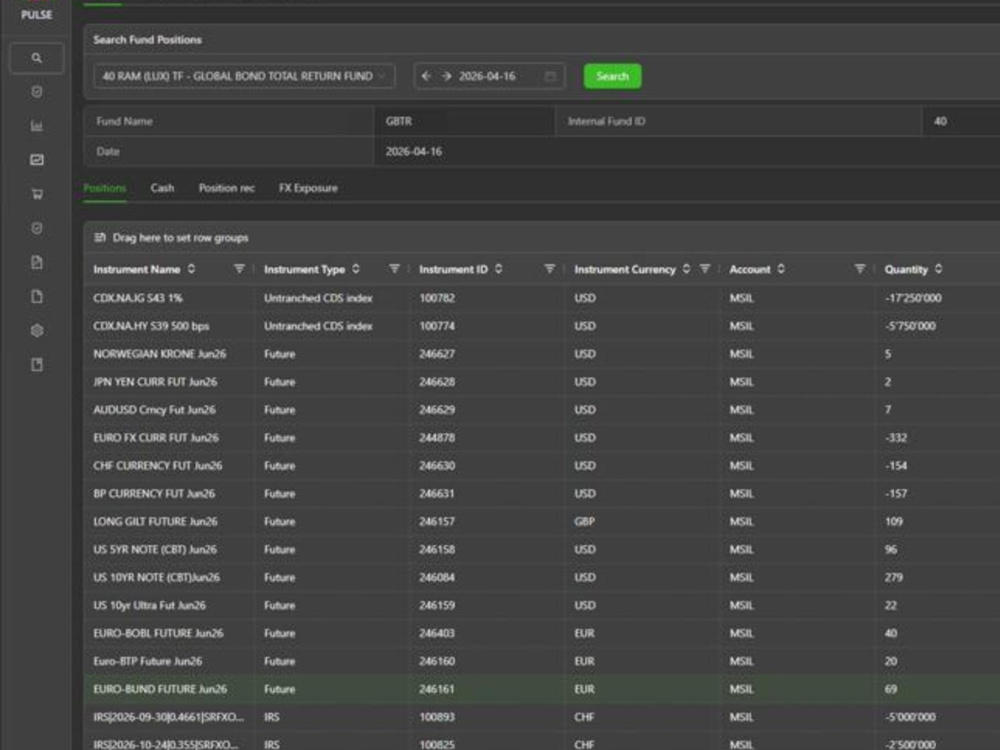This screenshot has width=1000, height=750.
Task: Select BP CURRENCY FUT Jun26 row
Action: pyautogui.click(x=541, y=494)
